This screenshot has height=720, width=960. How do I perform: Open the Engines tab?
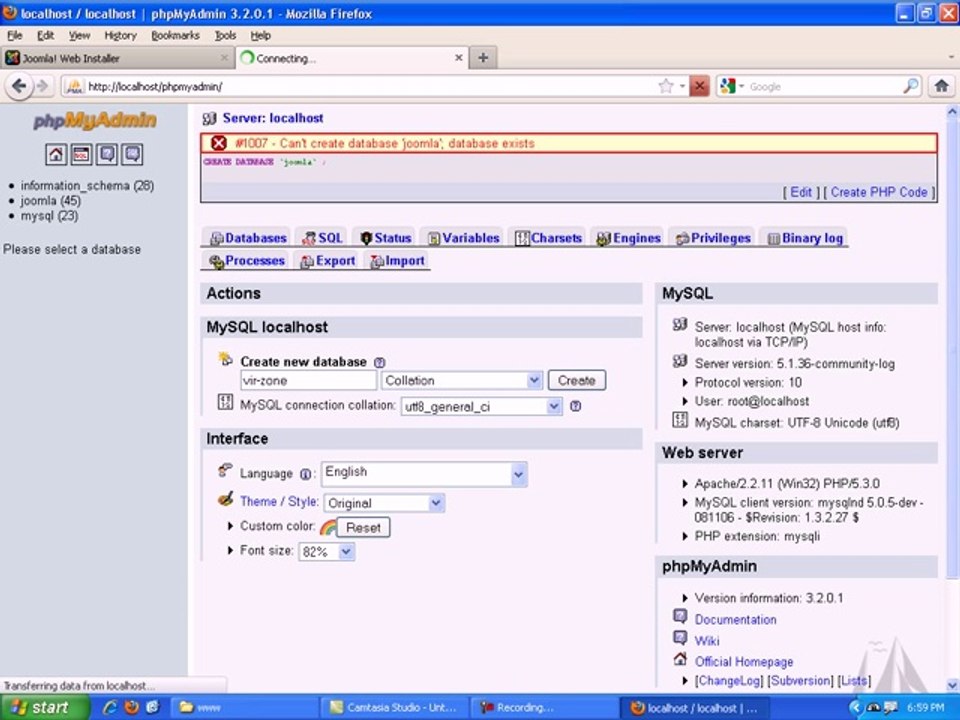tap(629, 238)
